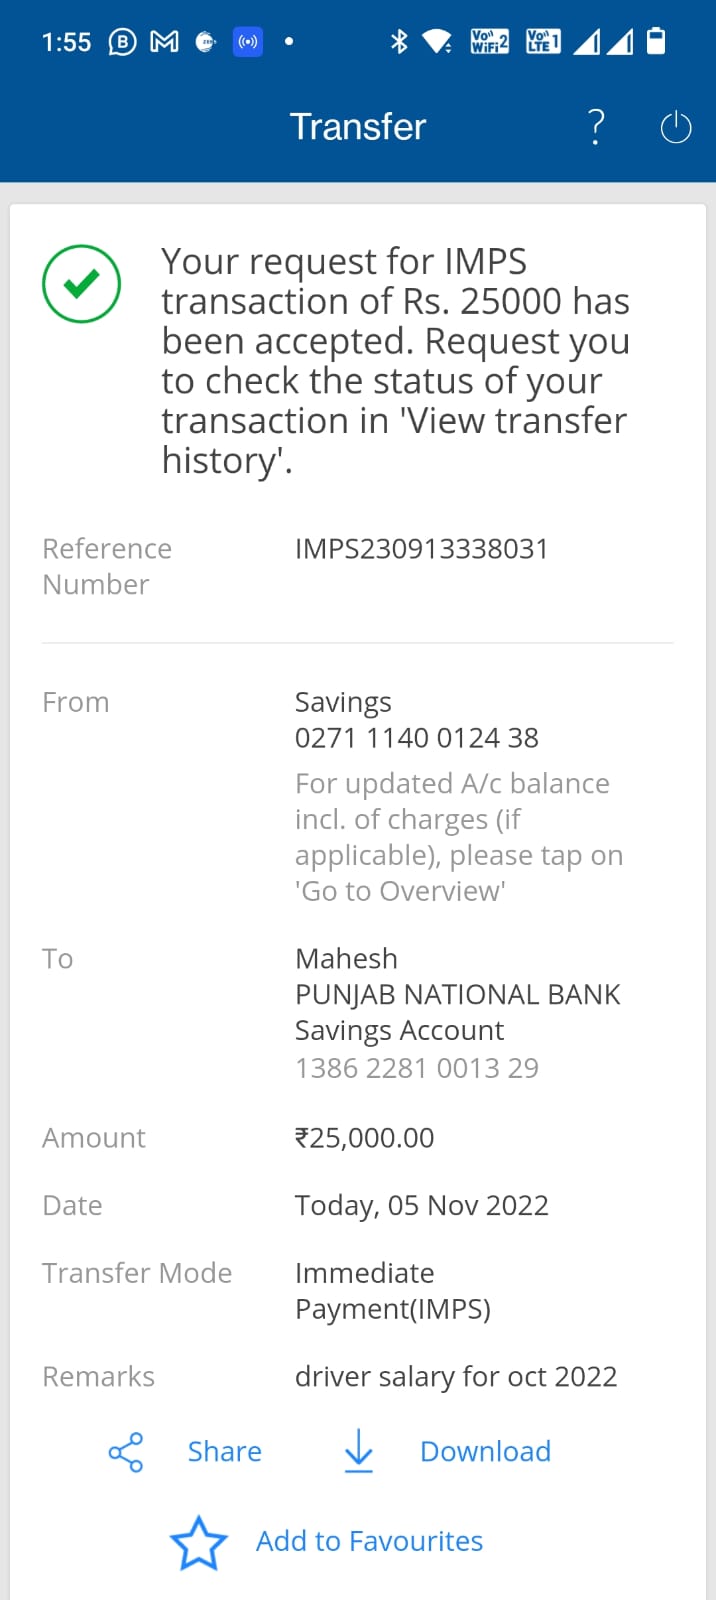Tap beneficiary account number 1386 2281 0013 29
Viewport: 716px width, 1600px height.
[x=416, y=1068]
